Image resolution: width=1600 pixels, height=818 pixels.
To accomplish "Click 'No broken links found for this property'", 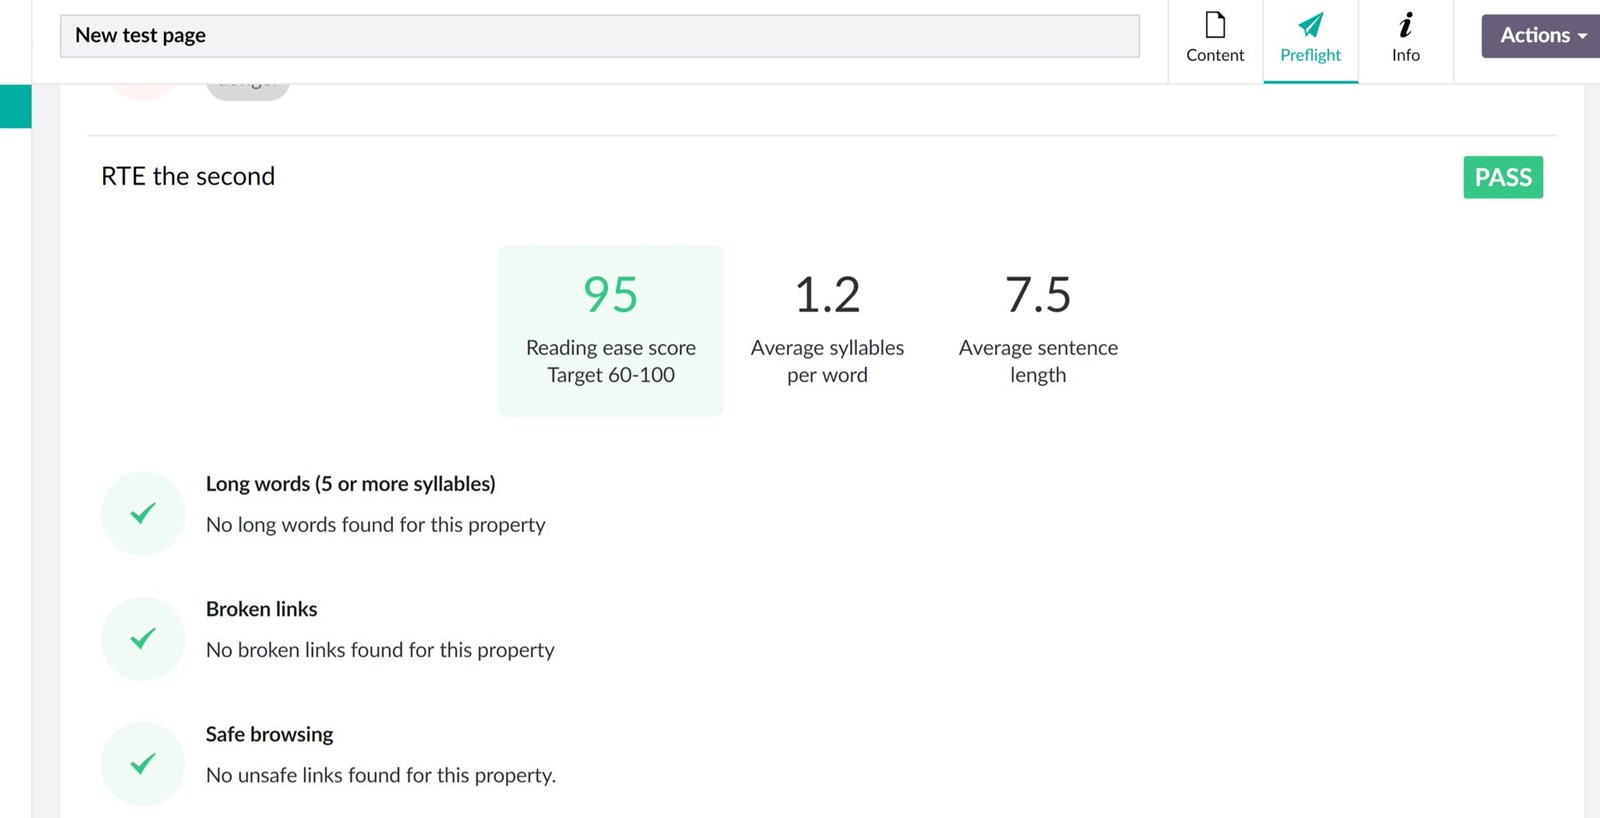I will tap(380, 650).
